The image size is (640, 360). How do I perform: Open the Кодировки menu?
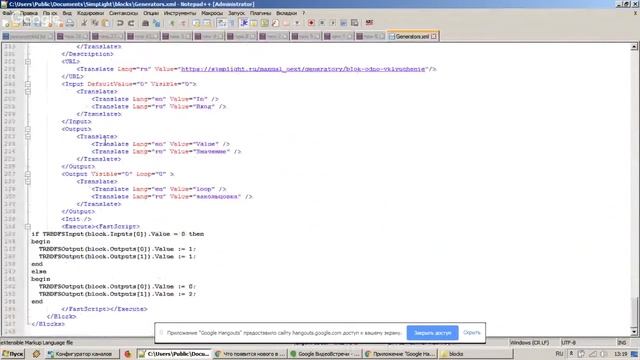90,13
